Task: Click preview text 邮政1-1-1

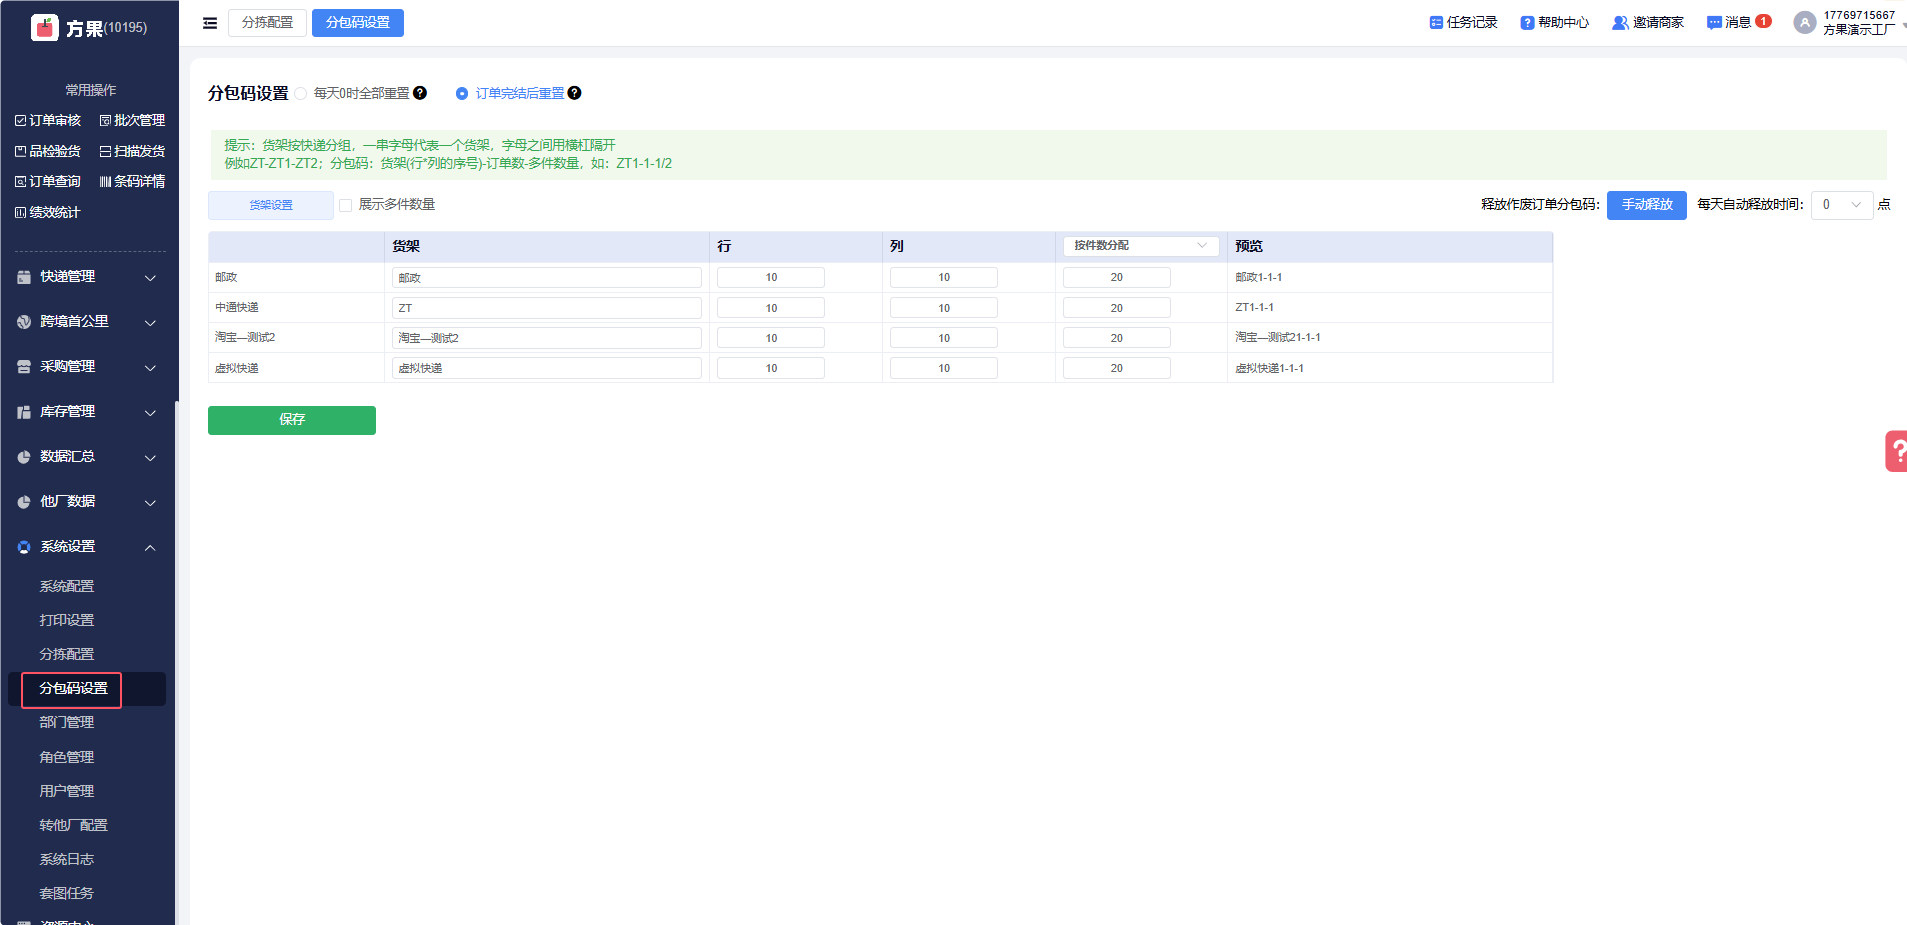Action: (1259, 277)
